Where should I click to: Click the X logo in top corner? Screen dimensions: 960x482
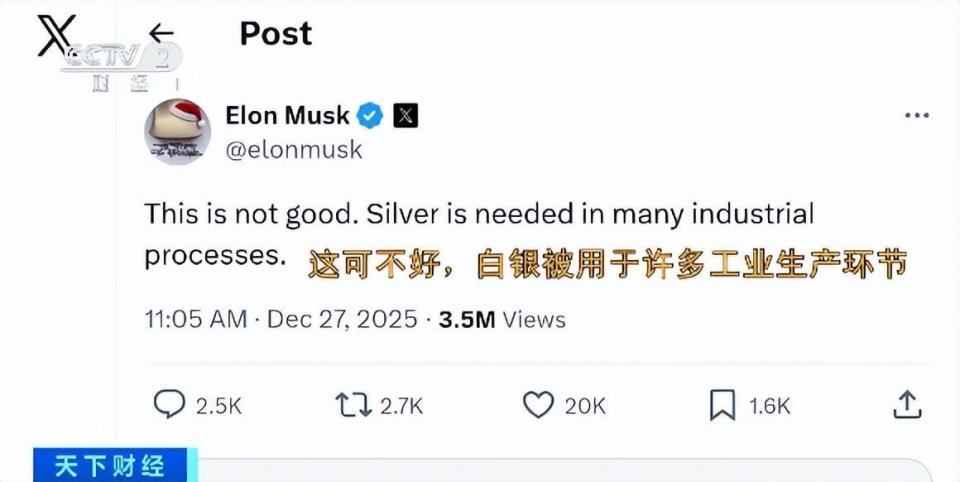coord(56,35)
